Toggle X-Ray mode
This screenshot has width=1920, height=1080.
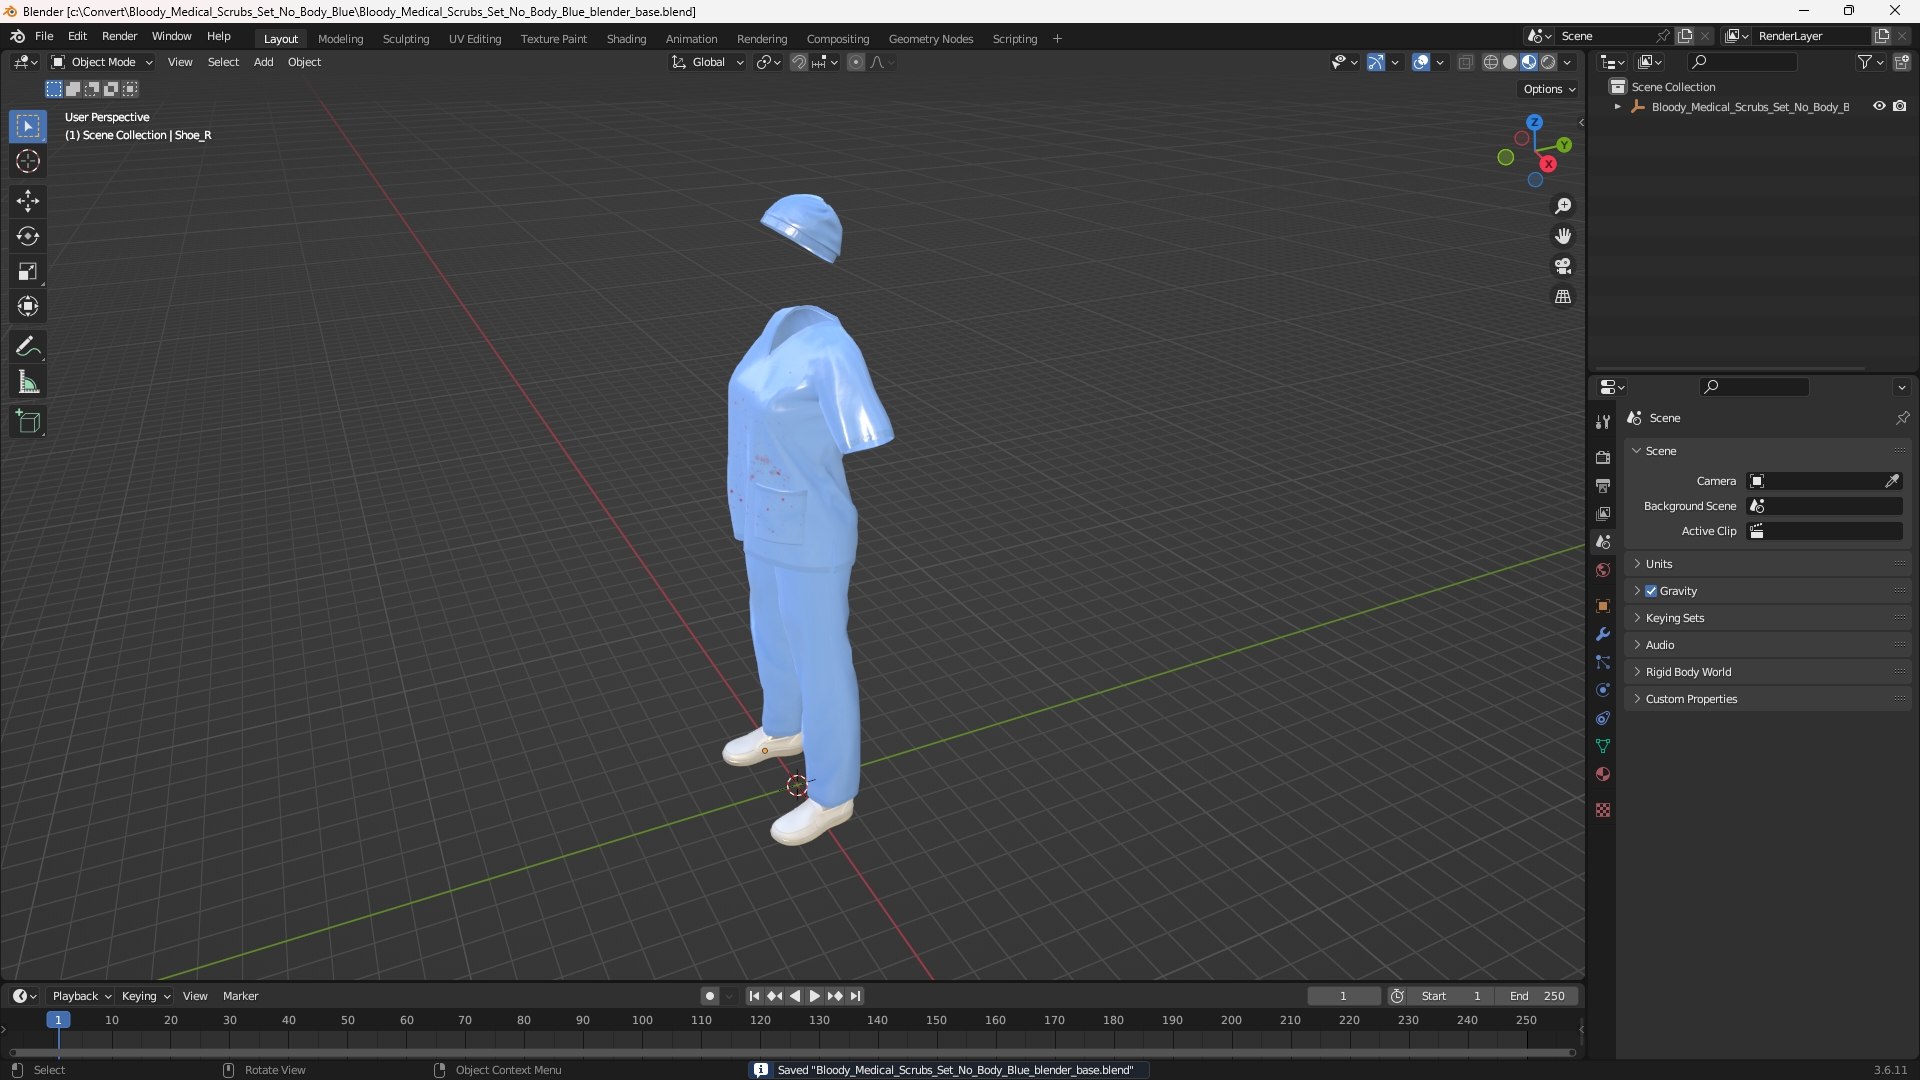click(1465, 62)
